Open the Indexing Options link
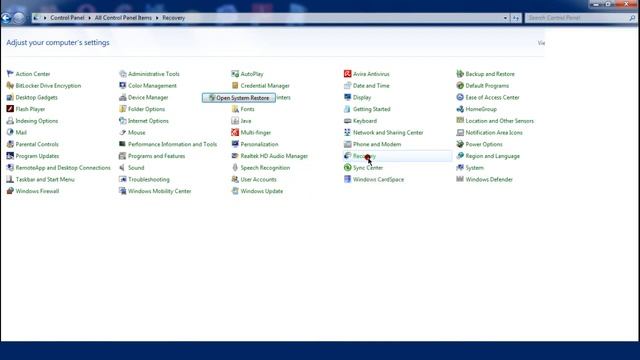640x360 pixels. 37,121
